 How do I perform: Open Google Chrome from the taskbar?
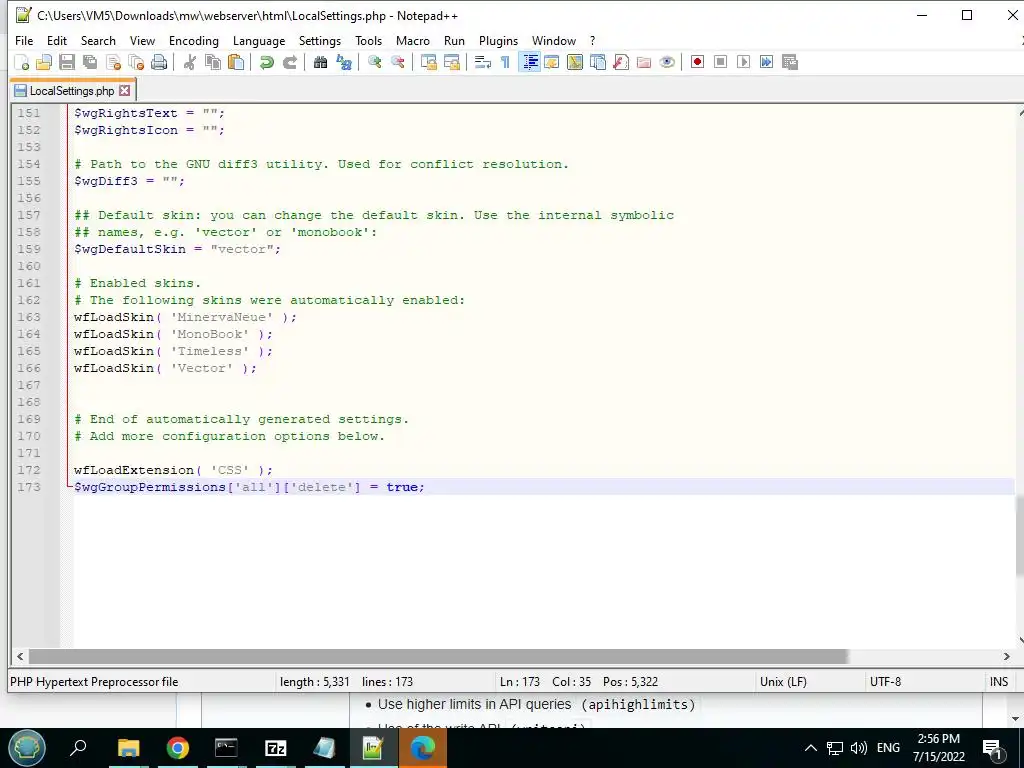[178, 748]
